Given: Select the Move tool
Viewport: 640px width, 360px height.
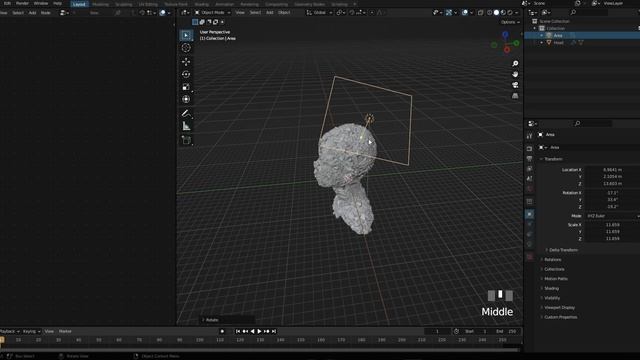Looking at the screenshot, I should click(x=186, y=62).
